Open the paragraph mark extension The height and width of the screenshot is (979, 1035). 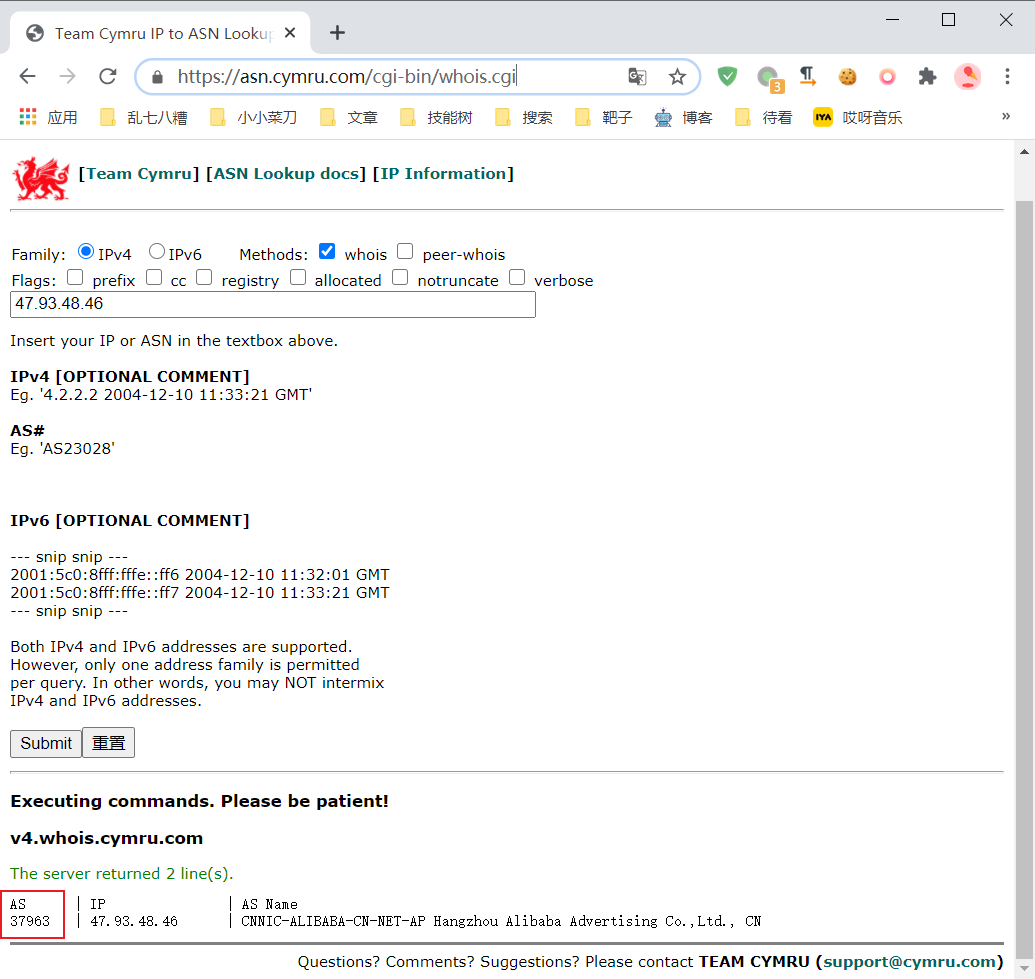click(x=808, y=77)
